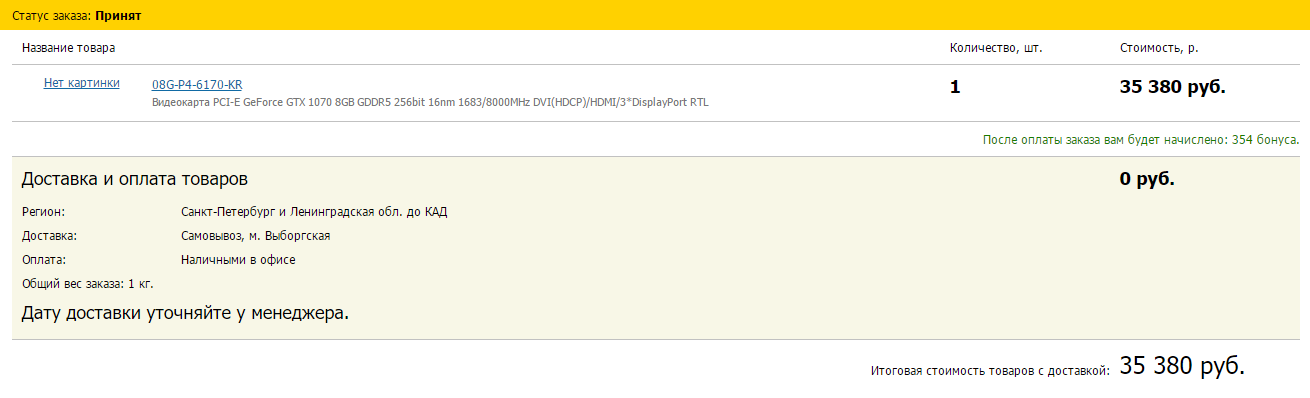Select delivery value 'Самовывоз, м. Выборгская'
The width and height of the screenshot is (1310, 398).
pos(256,236)
